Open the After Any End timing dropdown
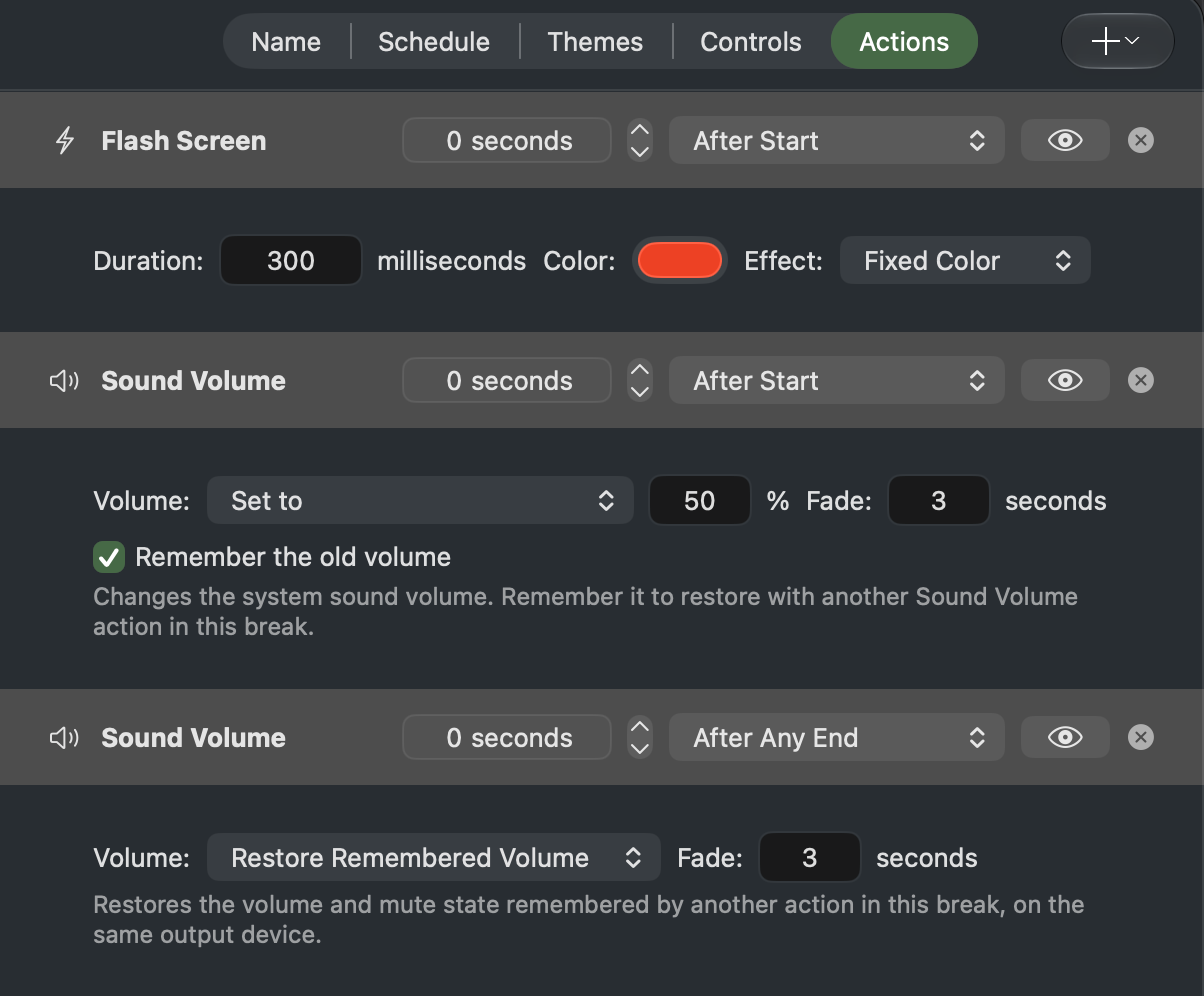1204x996 pixels. point(836,738)
